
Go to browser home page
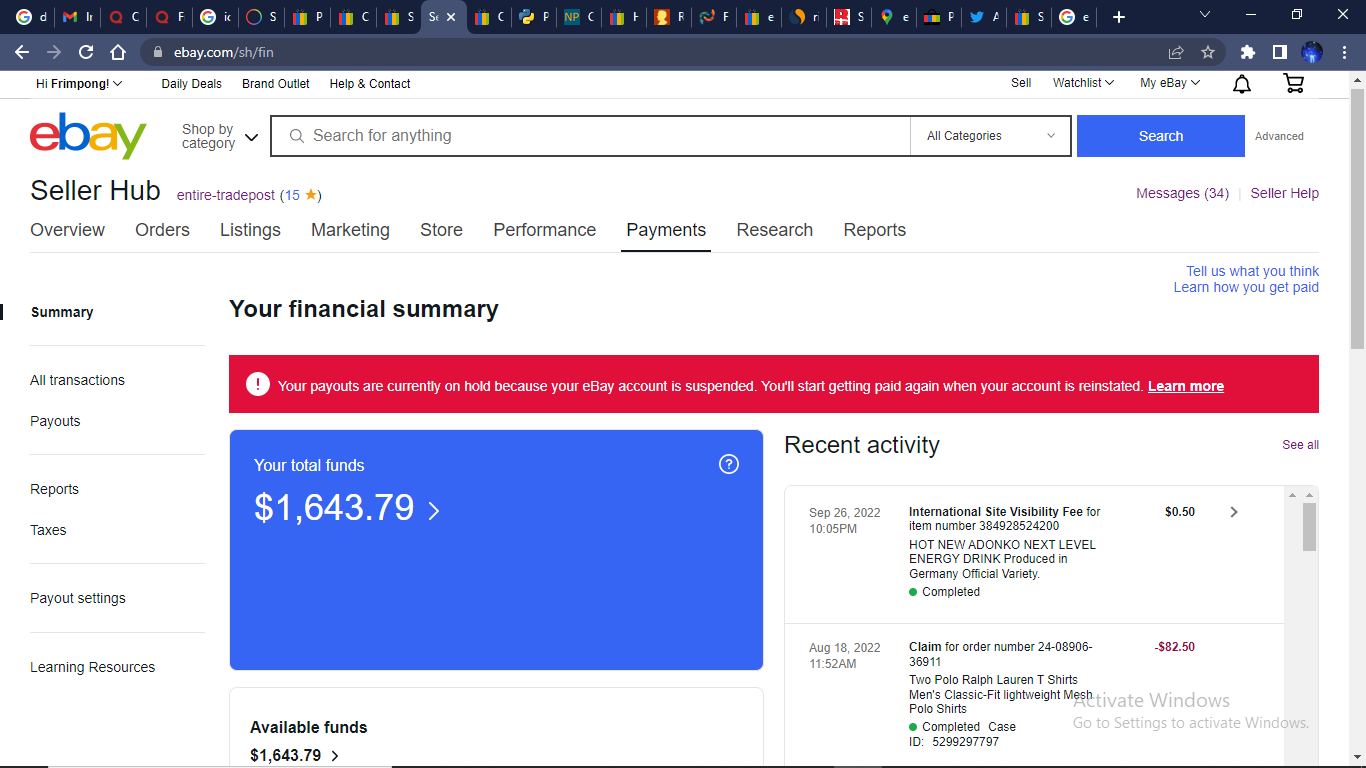[118, 52]
